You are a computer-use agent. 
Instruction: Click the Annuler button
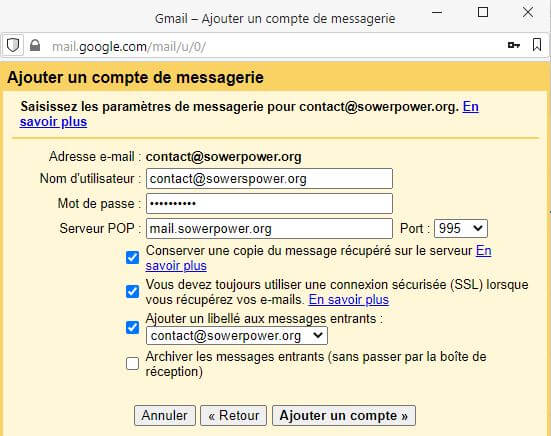164,416
